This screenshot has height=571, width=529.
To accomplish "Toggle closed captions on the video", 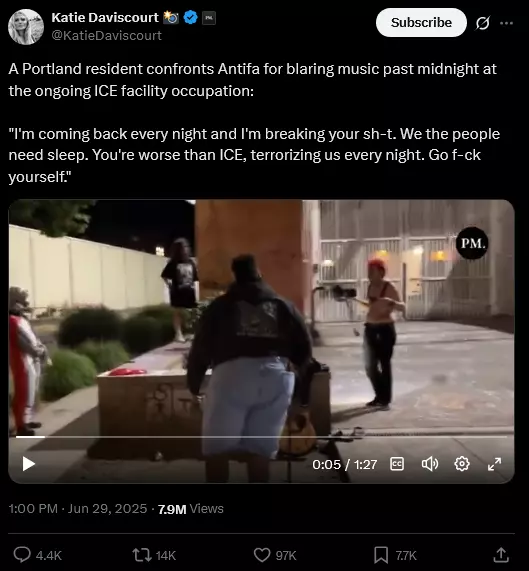I will pyautogui.click(x=397, y=464).
